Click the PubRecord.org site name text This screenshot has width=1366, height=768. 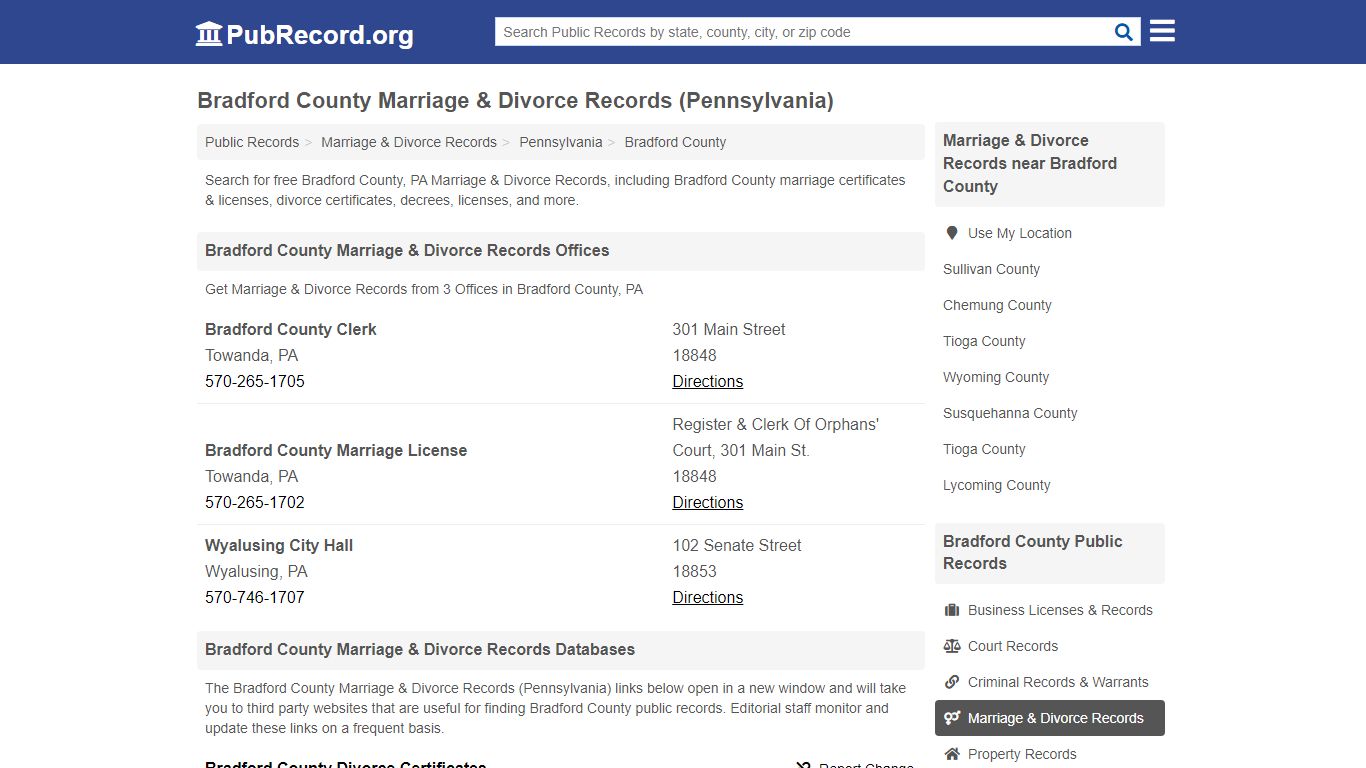(320, 35)
